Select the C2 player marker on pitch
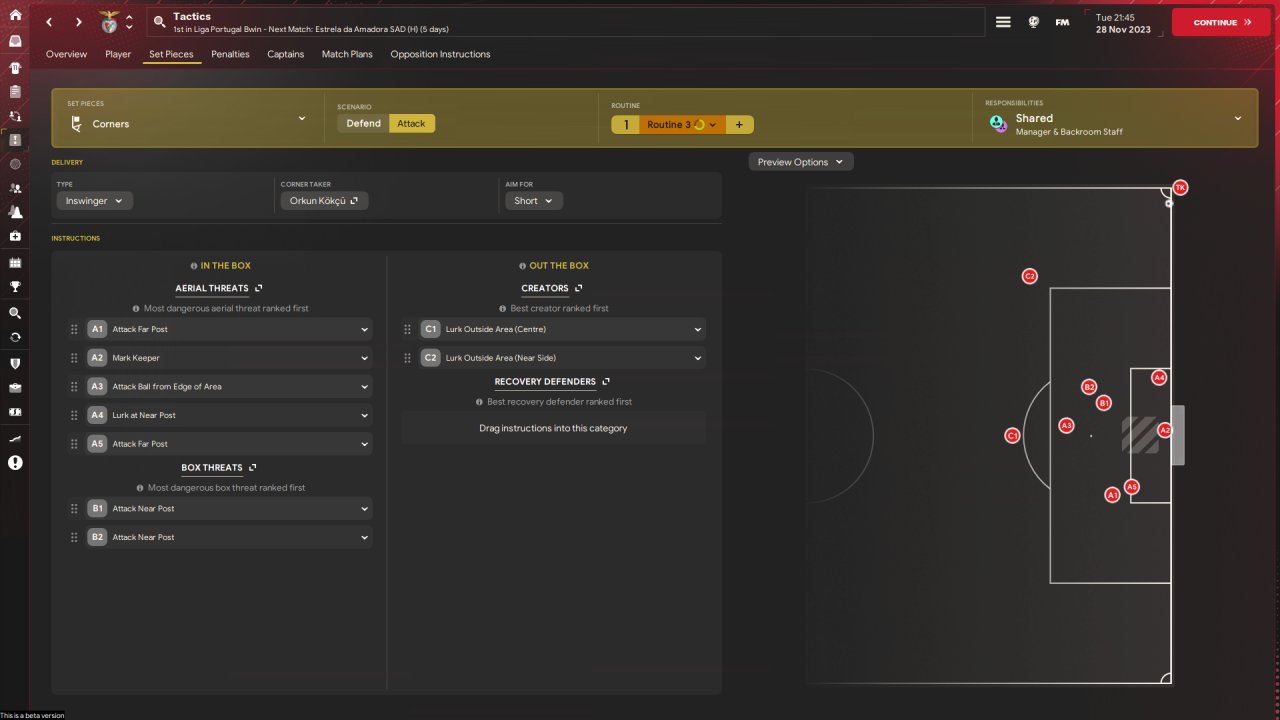This screenshot has height=720, width=1280. 1029,276
